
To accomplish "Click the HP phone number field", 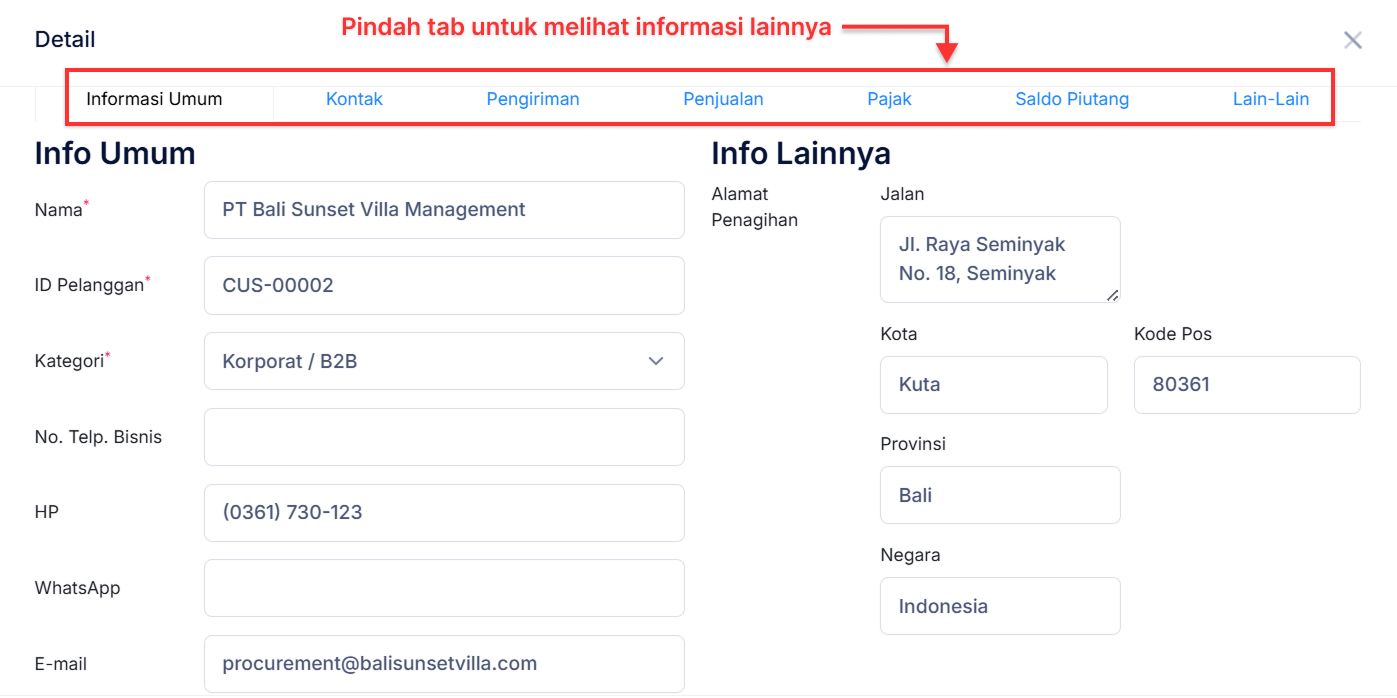I will pos(444,512).
